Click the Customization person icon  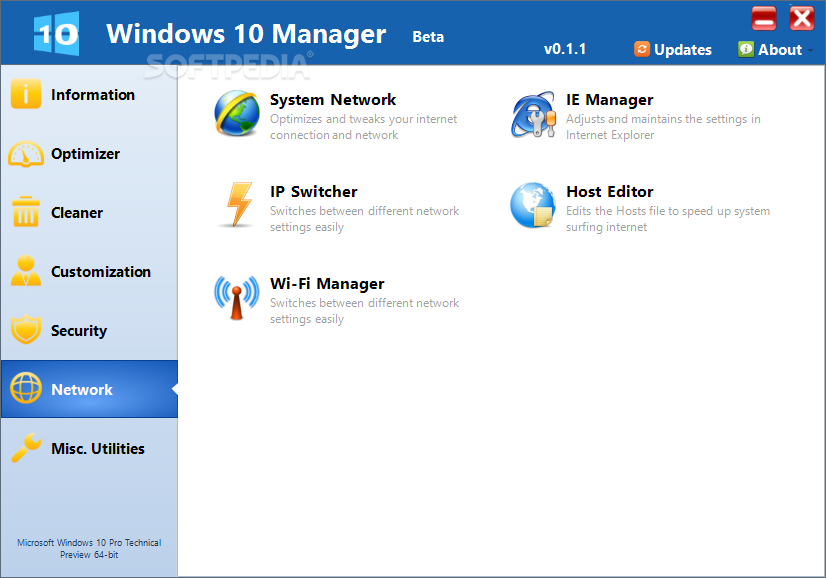click(x=26, y=271)
